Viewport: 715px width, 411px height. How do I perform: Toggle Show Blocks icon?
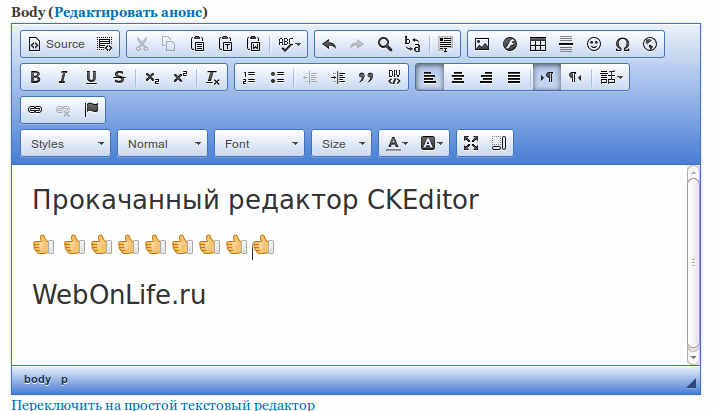499,143
